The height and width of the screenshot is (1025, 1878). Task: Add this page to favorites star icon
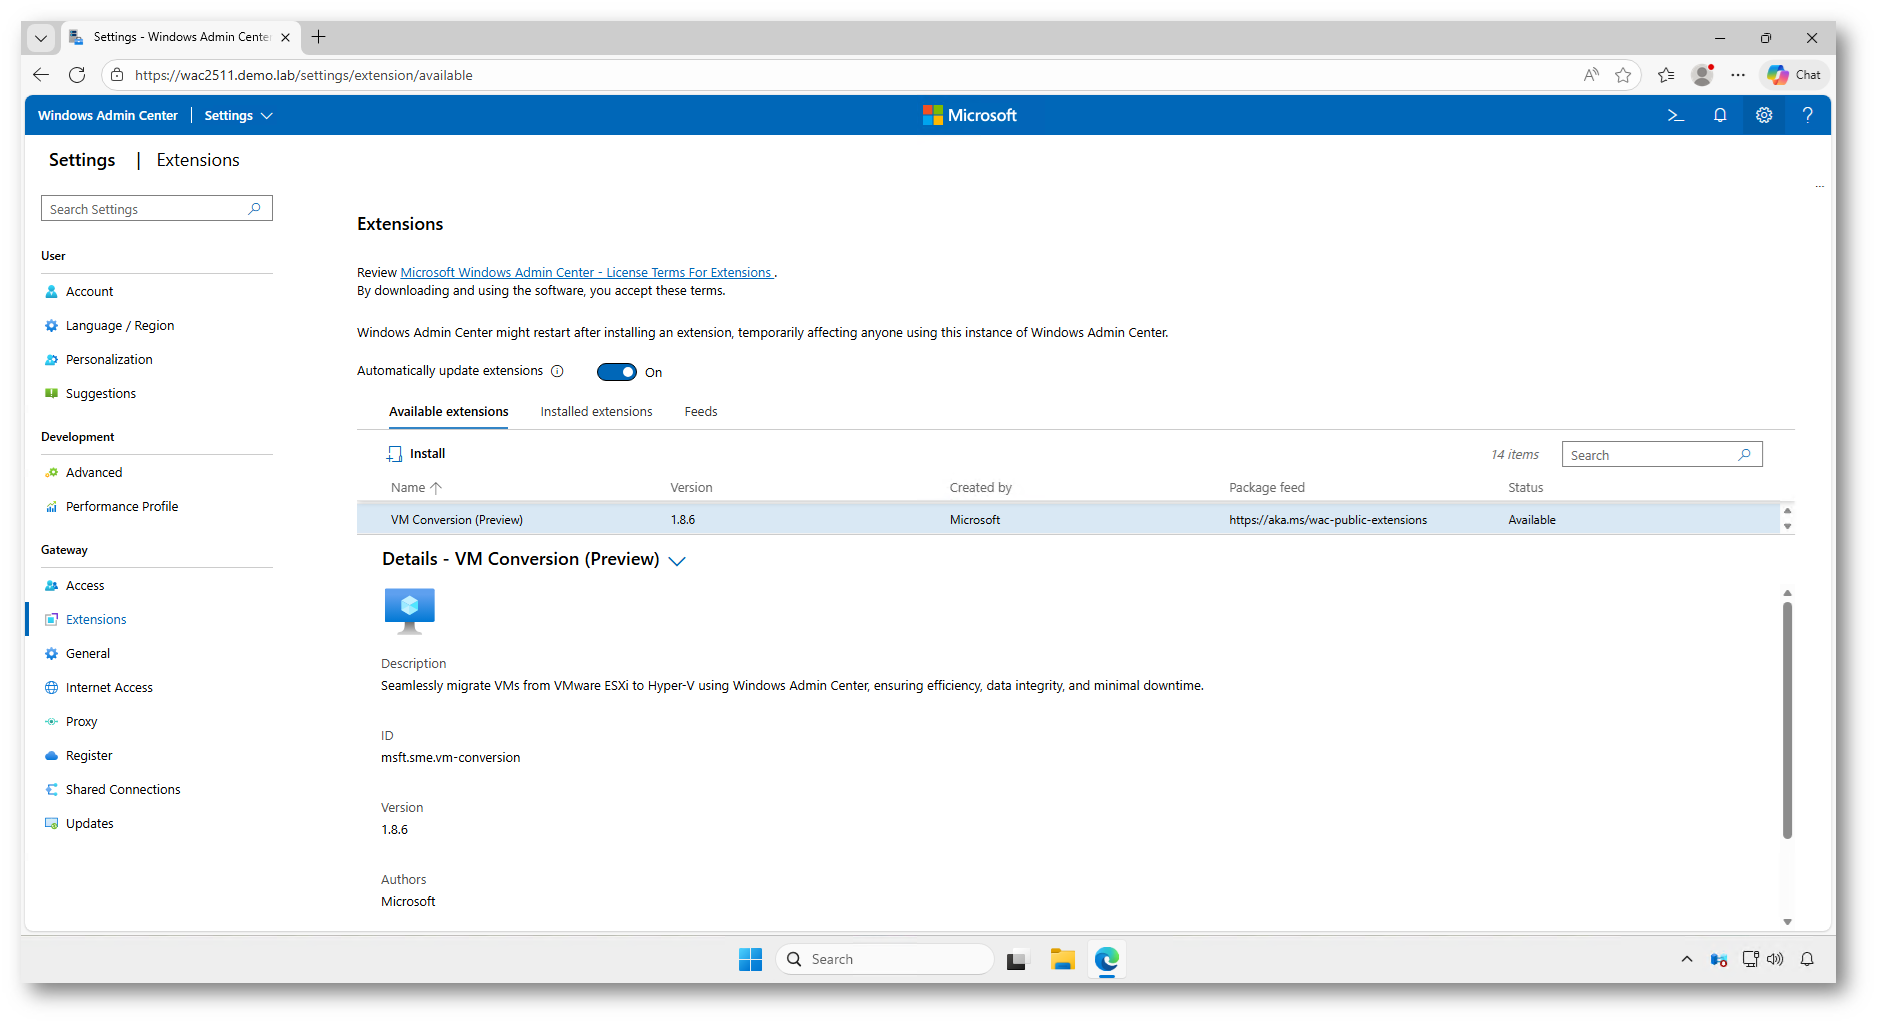(1623, 75)
